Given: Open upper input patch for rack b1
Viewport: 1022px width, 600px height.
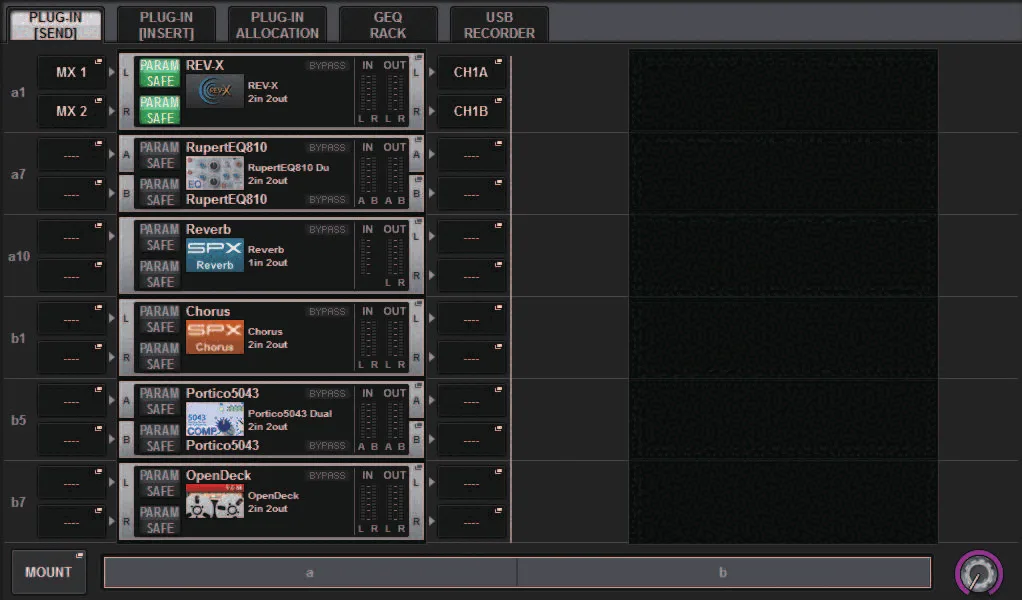Looking at the screenshot, I should click(x=72, y=319).
